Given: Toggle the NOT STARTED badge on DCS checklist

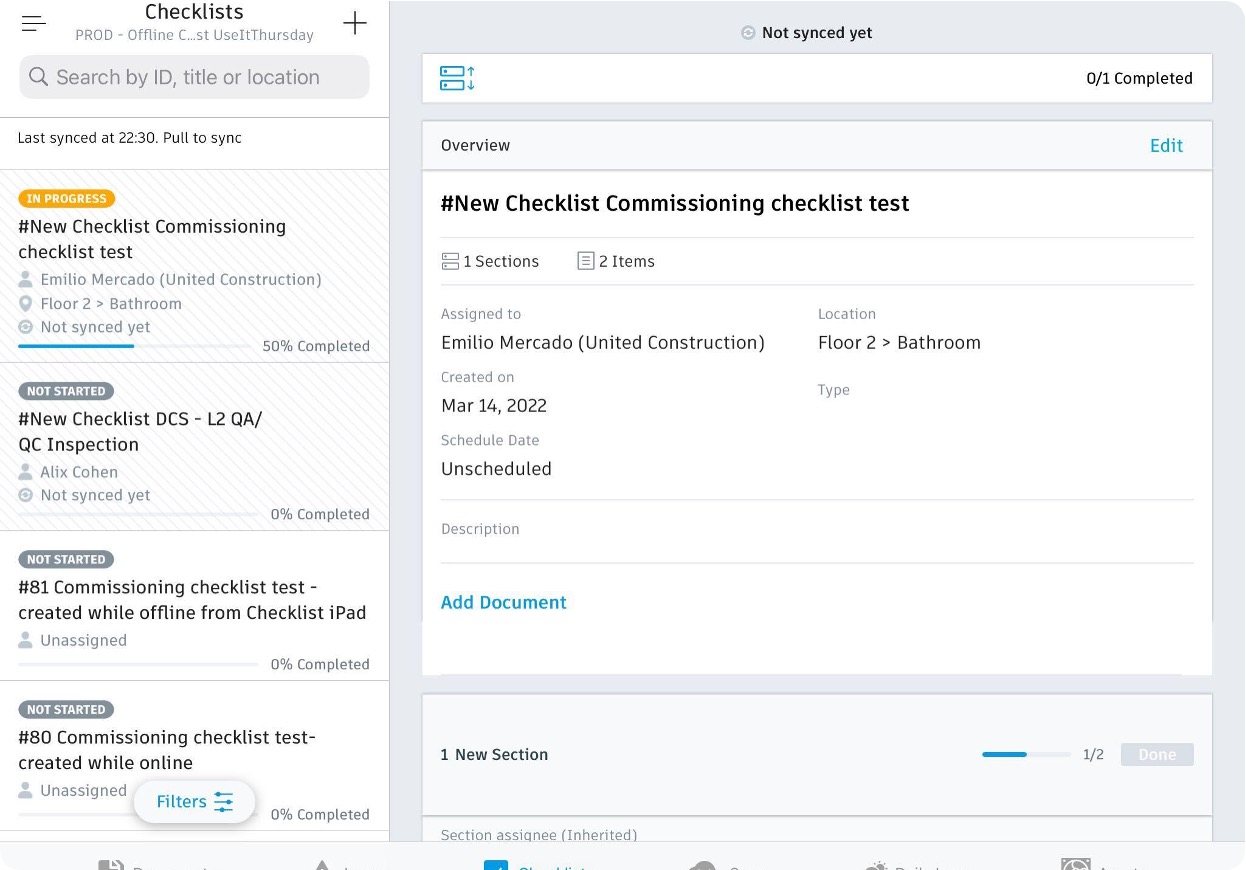Looking at the screenshot, I should pos(66,391).
